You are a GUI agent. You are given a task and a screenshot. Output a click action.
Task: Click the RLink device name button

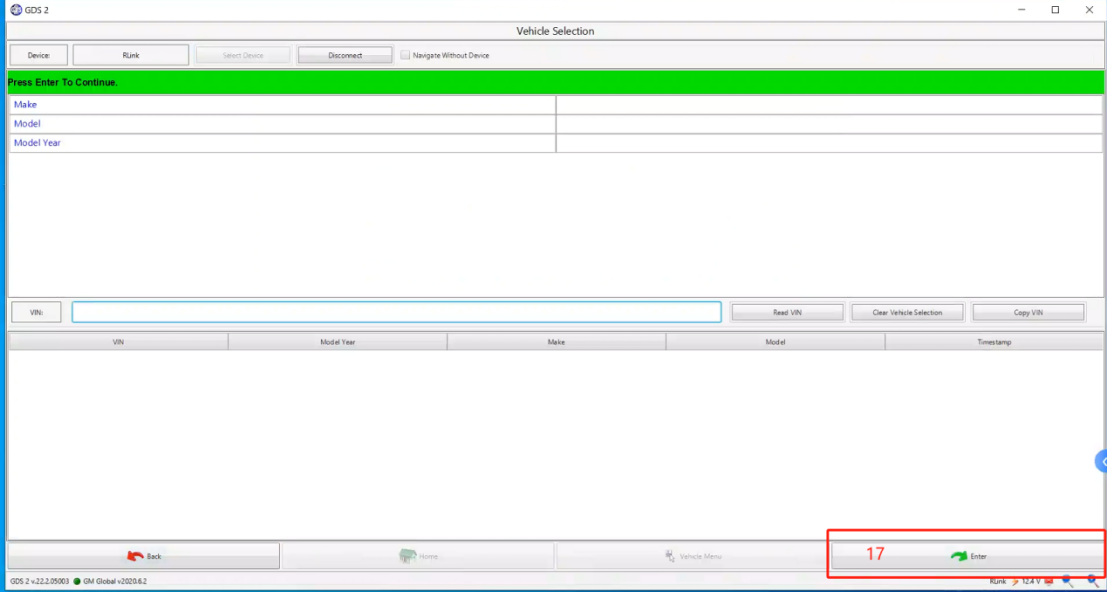point(130,55)
